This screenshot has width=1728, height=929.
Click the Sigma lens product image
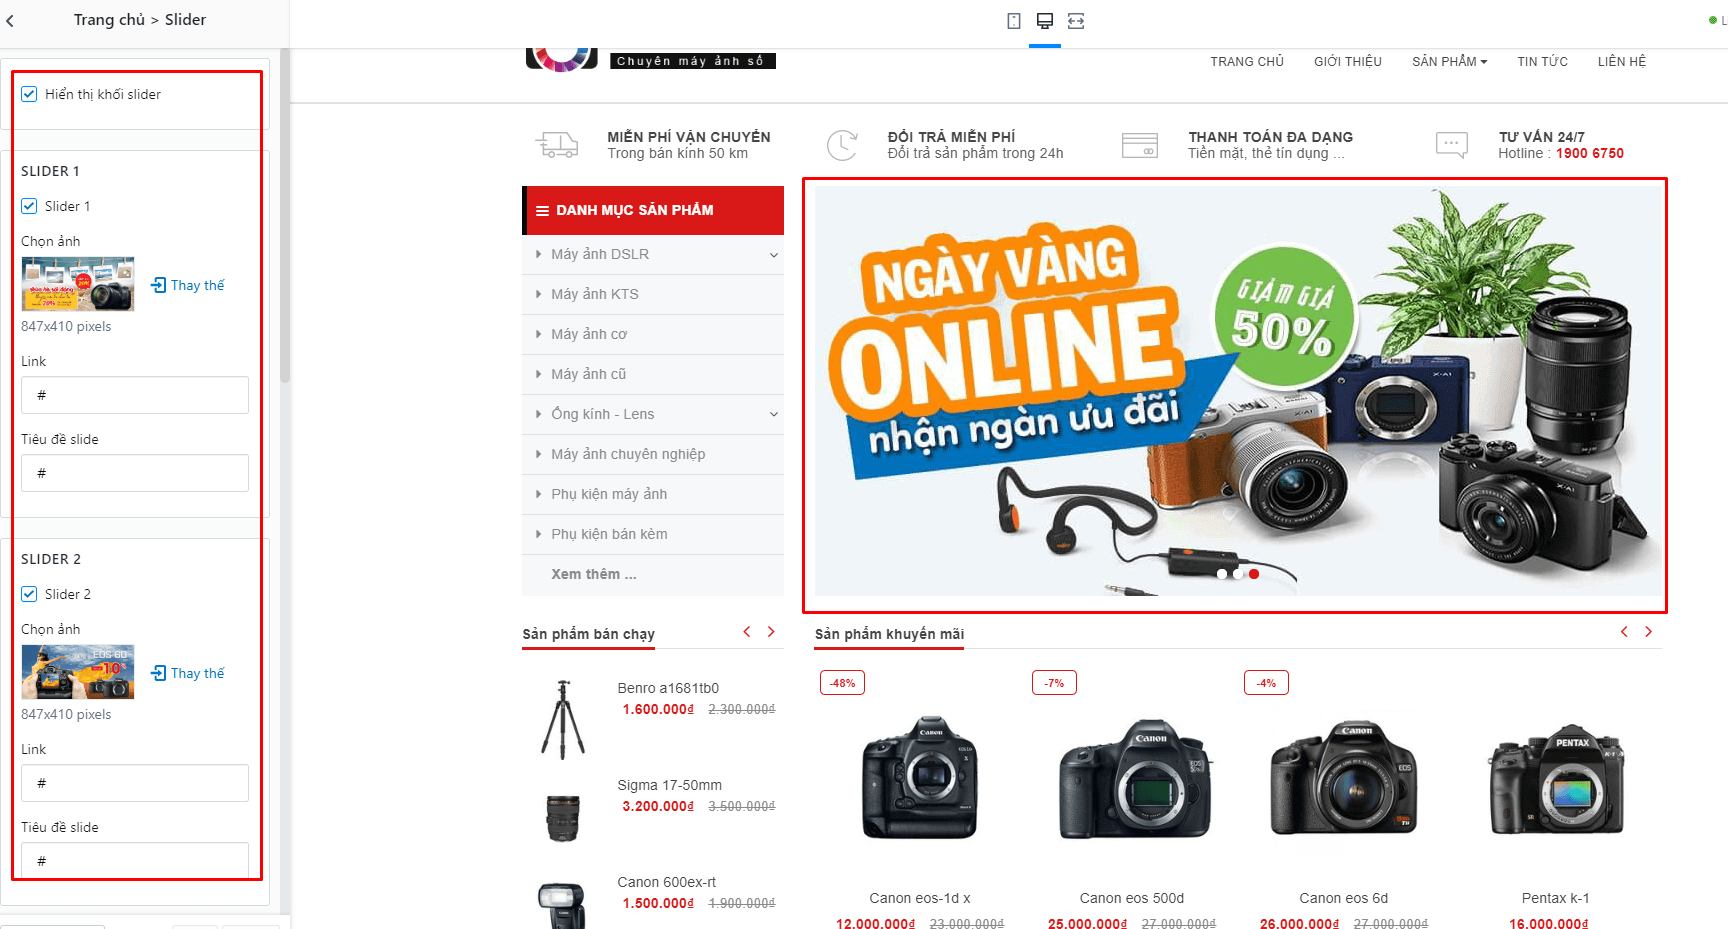(x=563, y=817)
